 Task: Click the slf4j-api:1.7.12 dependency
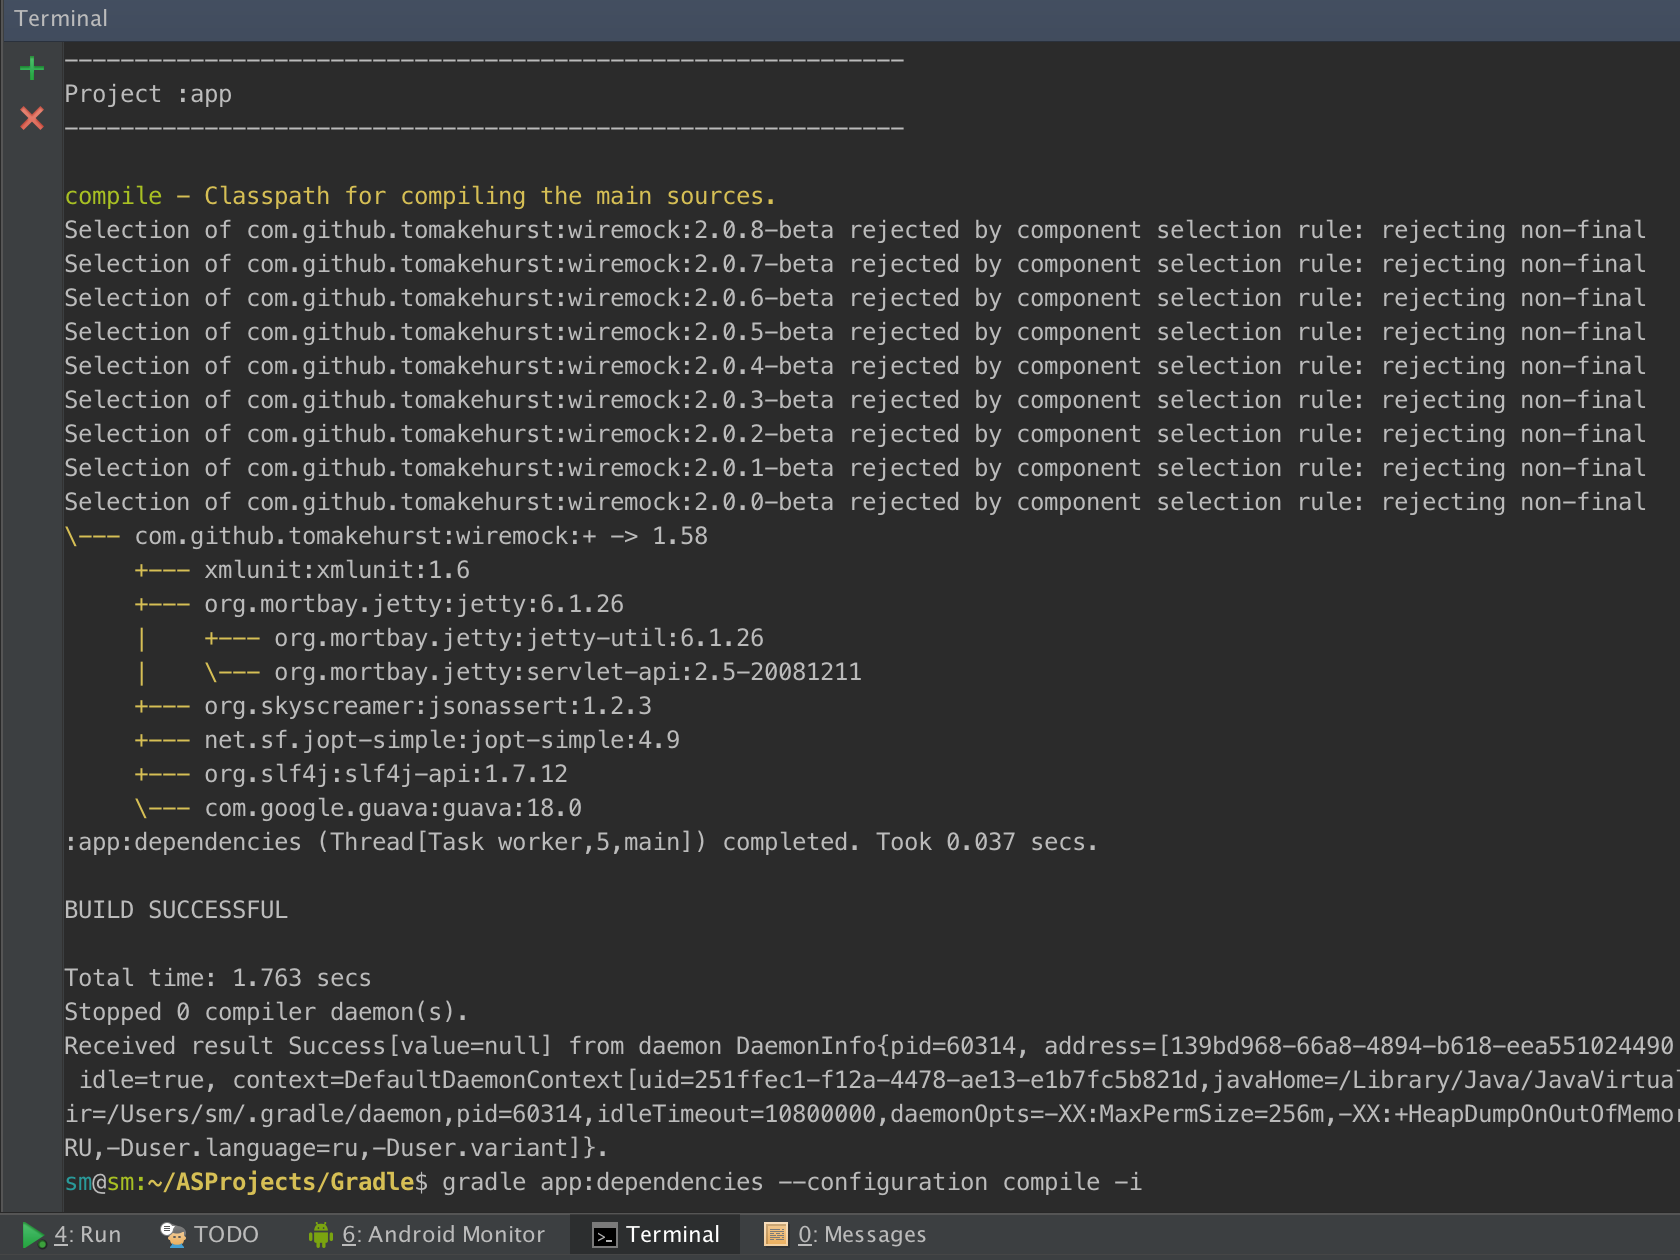click(x=351, y=774)
